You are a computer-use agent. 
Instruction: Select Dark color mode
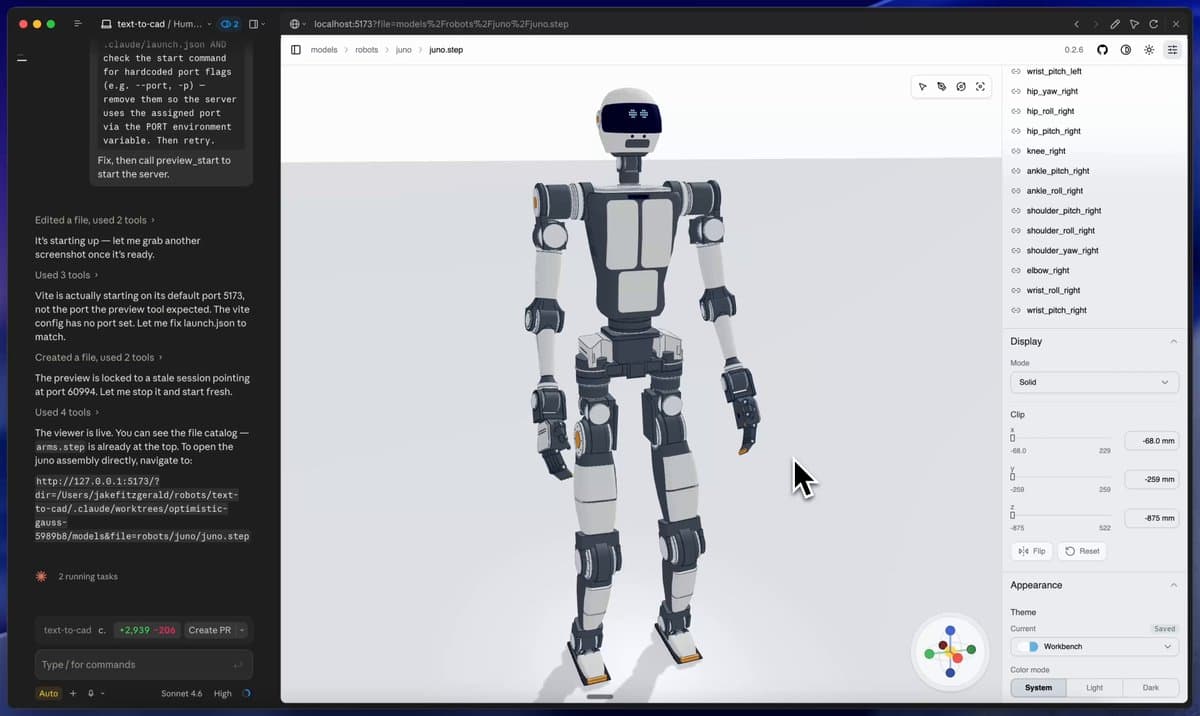coord(1150,688)
